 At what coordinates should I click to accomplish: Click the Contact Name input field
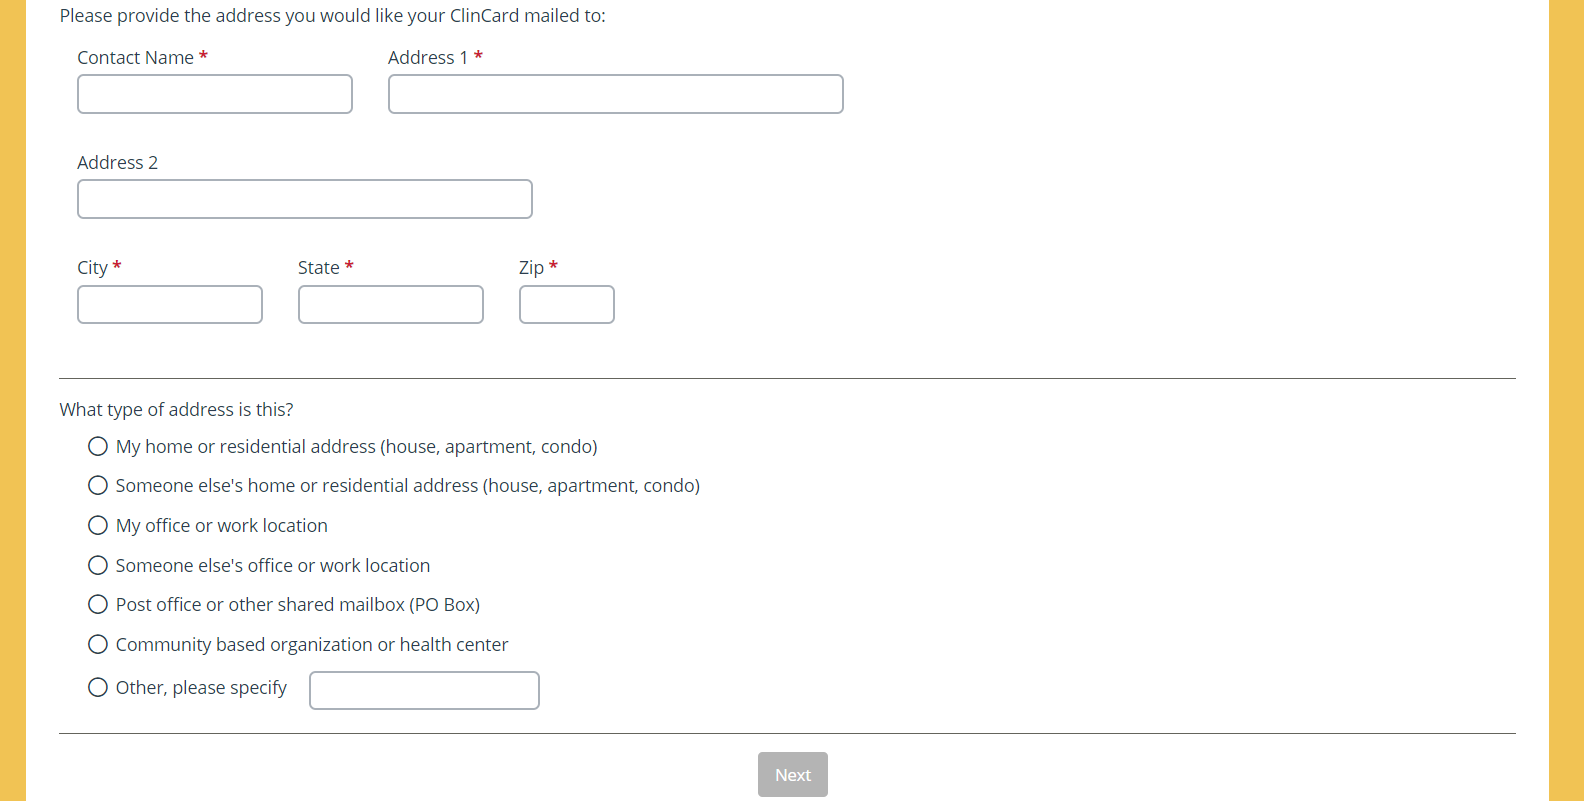215,94
